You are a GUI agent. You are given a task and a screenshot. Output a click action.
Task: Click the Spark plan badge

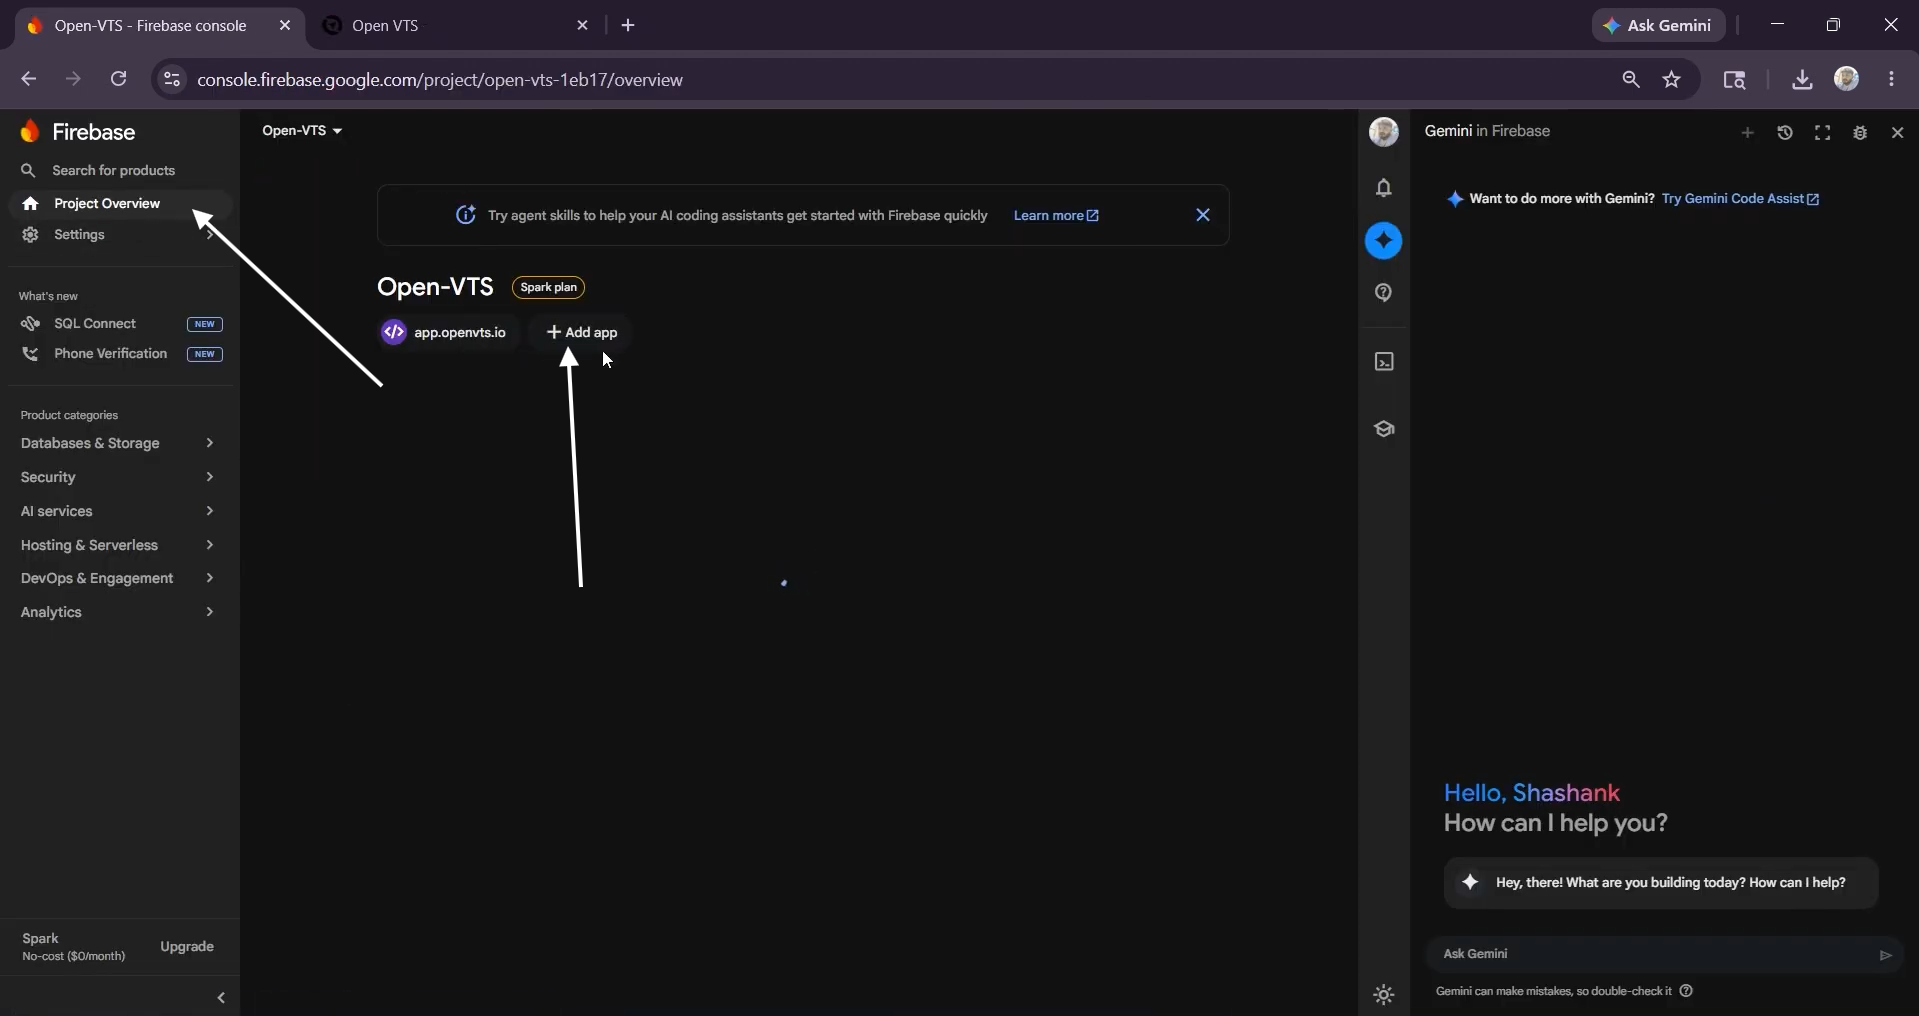coord(548,288)
